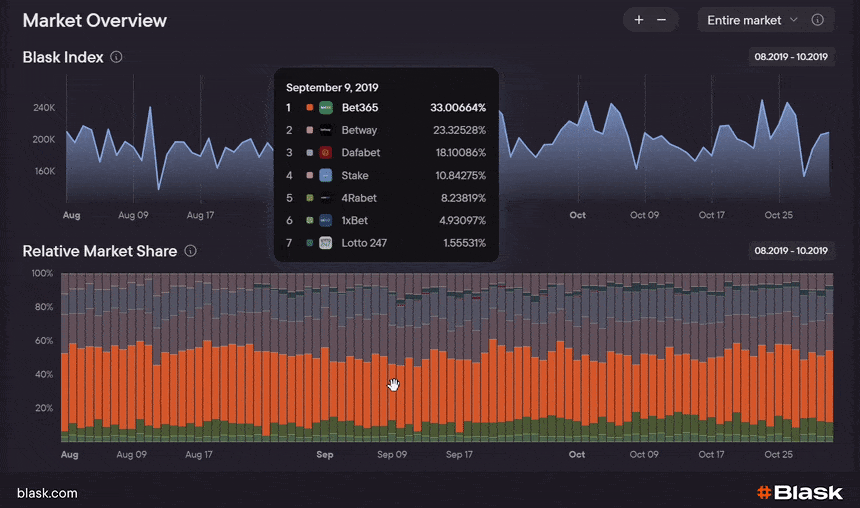Click the Market Overview heading

(x=95, y=21)
